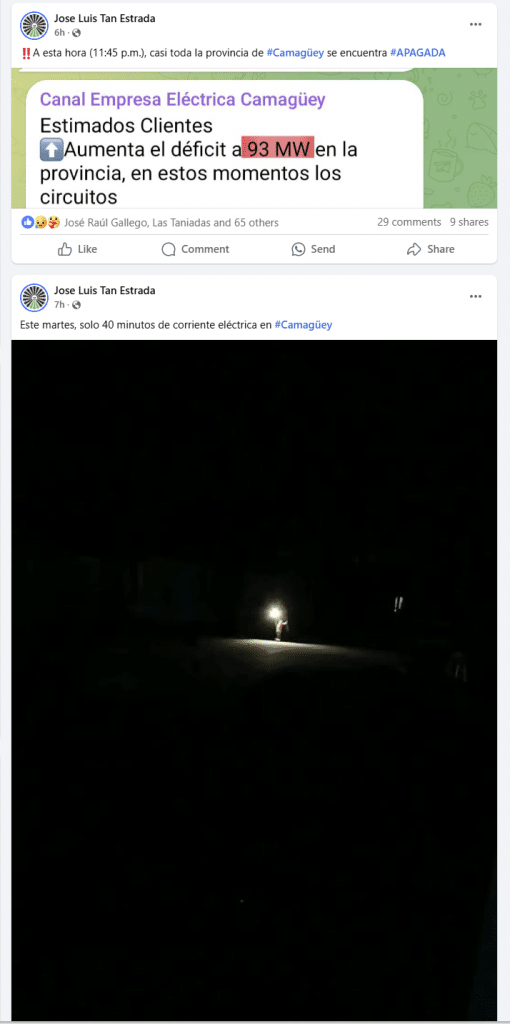Screen dimensions: 510x1024
Task: Click the public globe icon on second post
Action: [77, 305]
